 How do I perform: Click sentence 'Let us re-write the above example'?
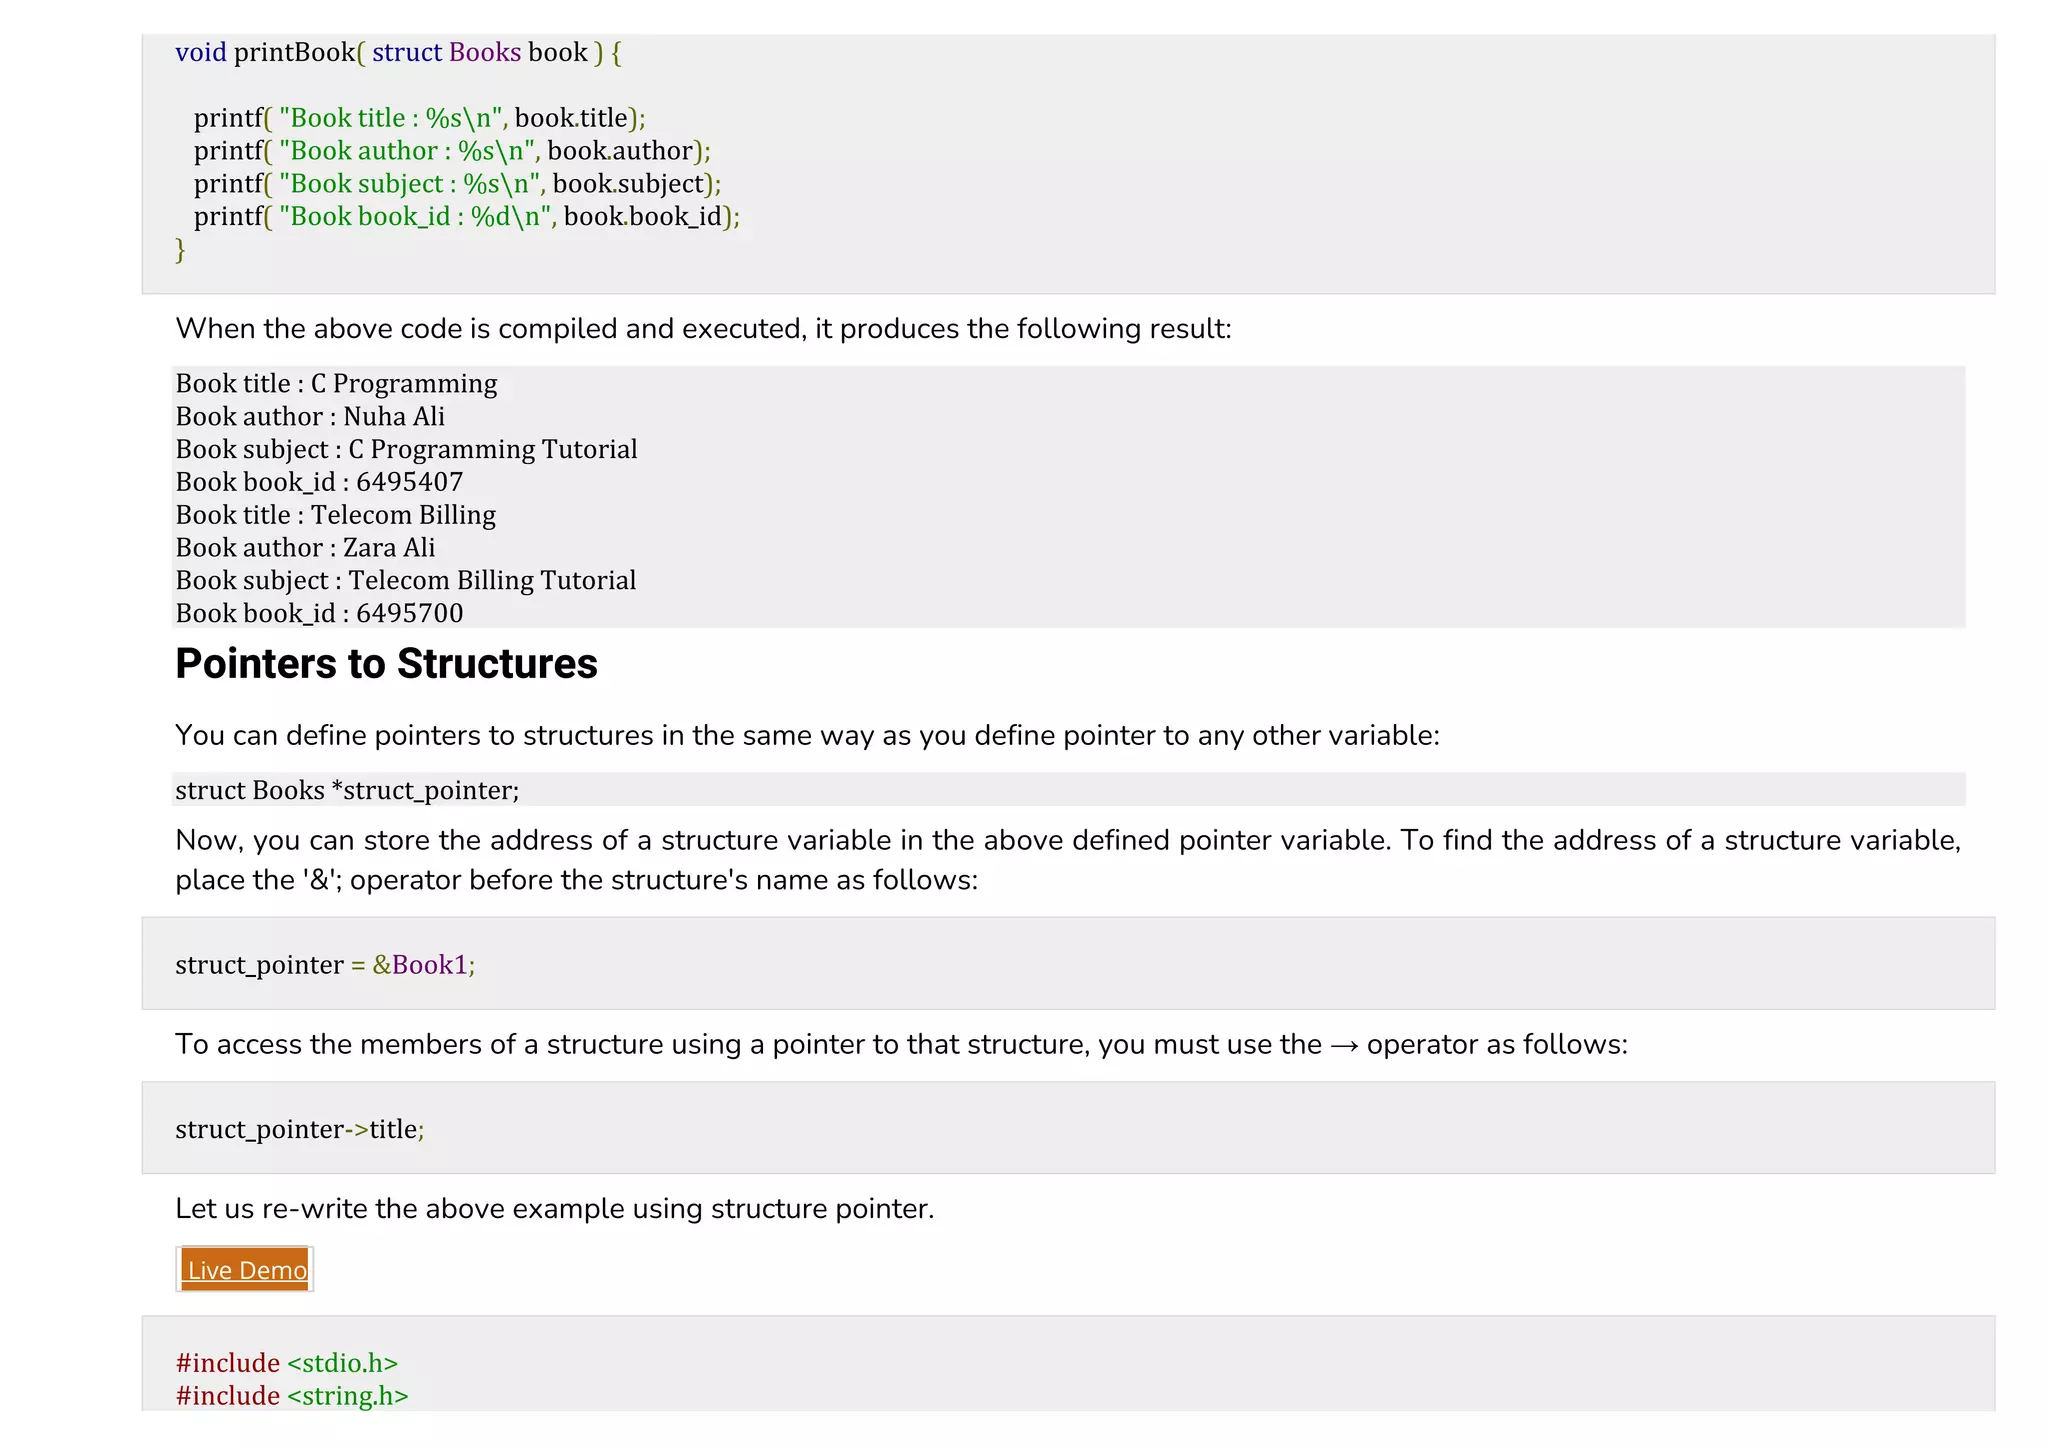[x=554, y=1209]
